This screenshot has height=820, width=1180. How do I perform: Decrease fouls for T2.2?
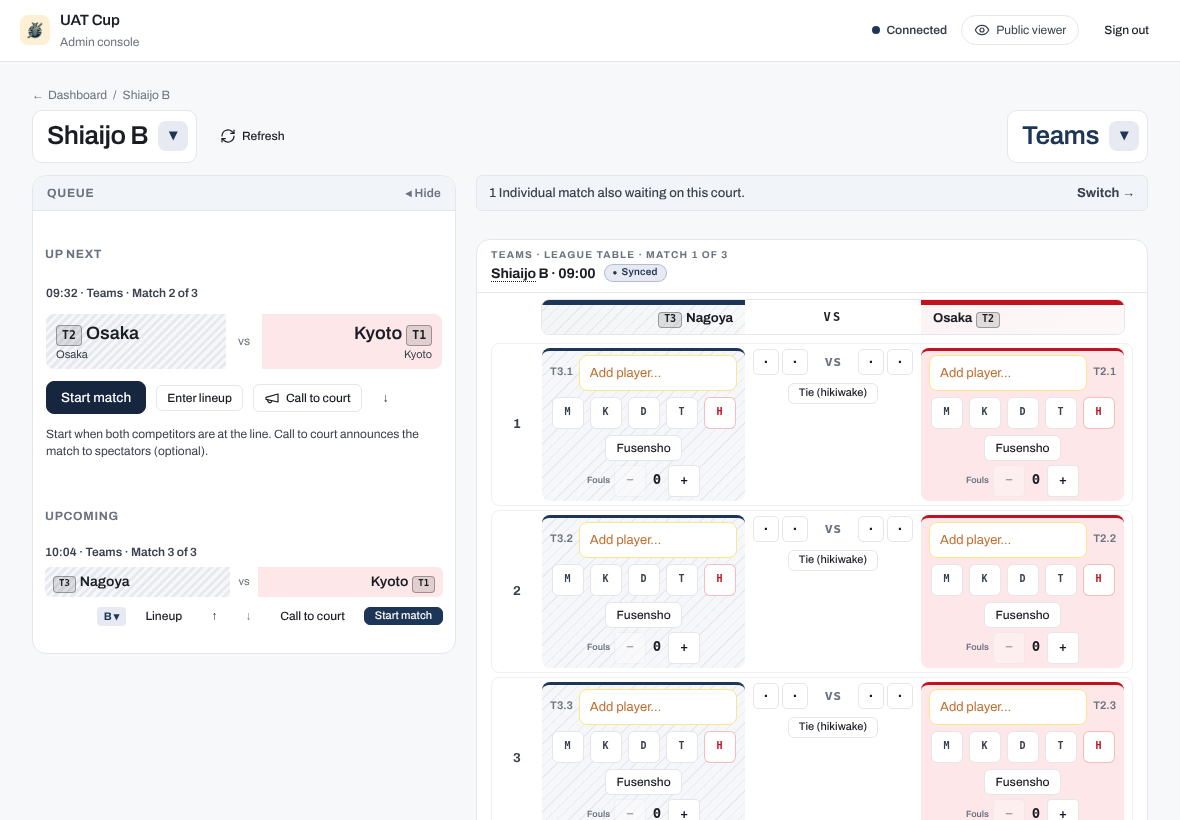click(1009, 647)
